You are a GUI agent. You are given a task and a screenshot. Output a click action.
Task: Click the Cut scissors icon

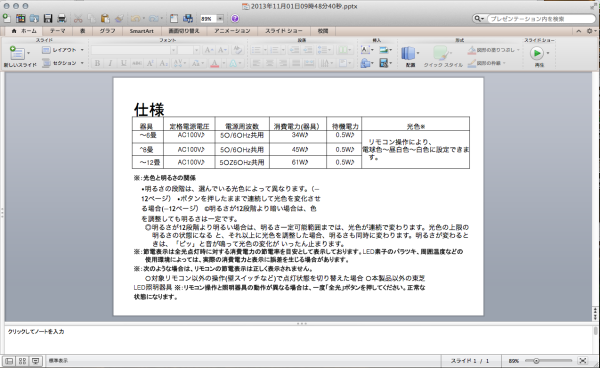(78, 18)
